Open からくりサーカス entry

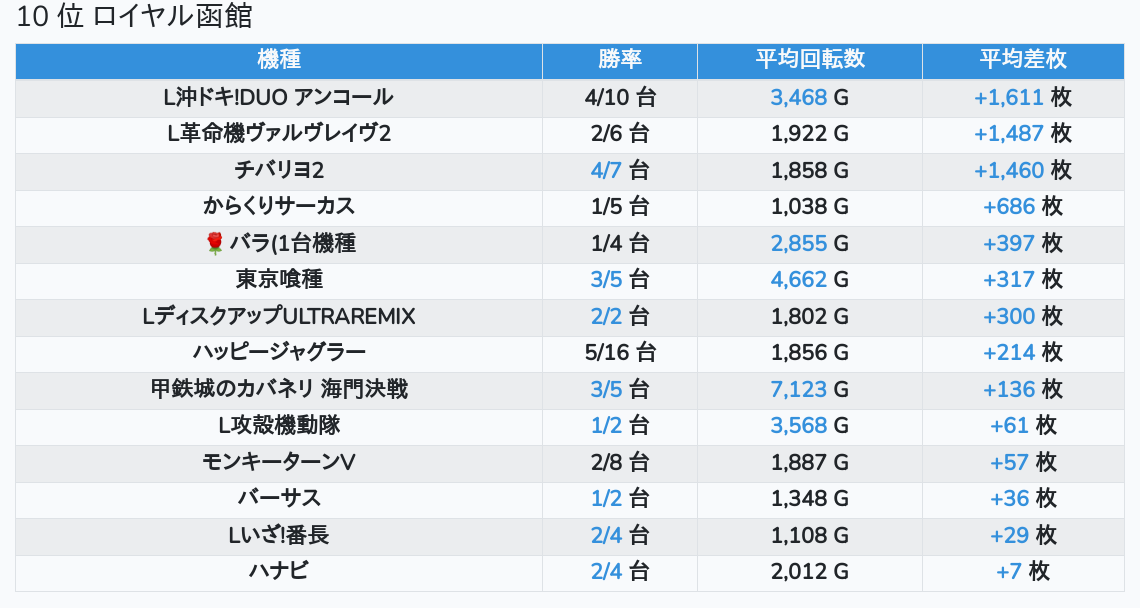click(279, 207)
